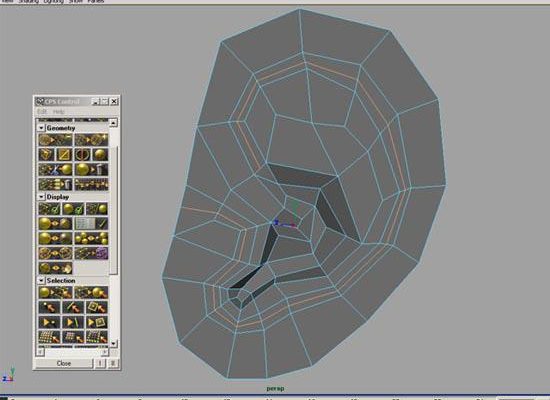Click the diagonal-line square icon in Geometry
This screenshot has height=400, width=550.
[65, 154]
